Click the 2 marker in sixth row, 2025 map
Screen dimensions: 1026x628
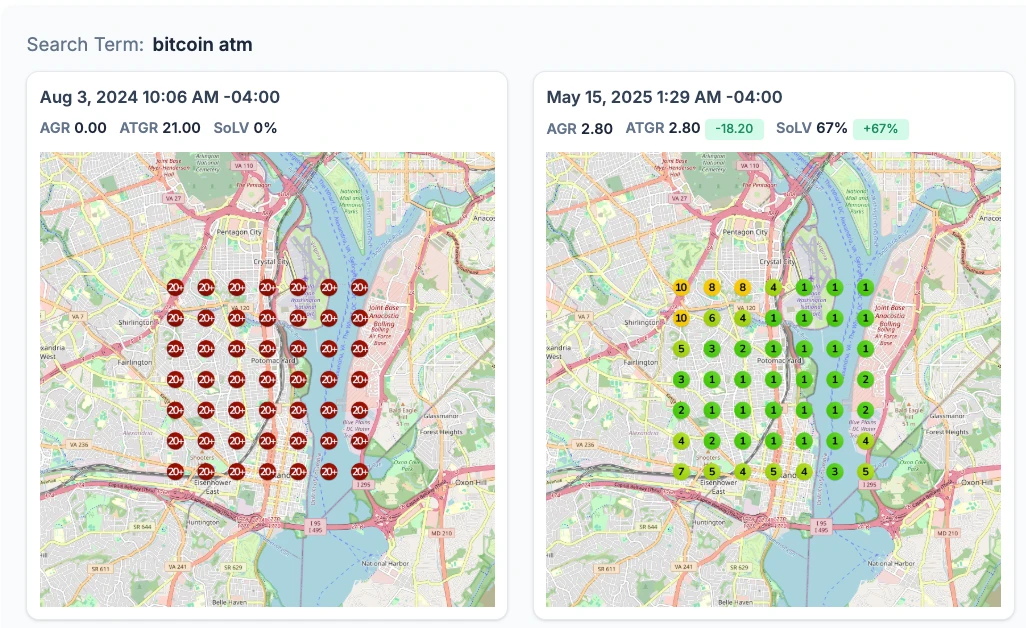click(x=712, y=441)
